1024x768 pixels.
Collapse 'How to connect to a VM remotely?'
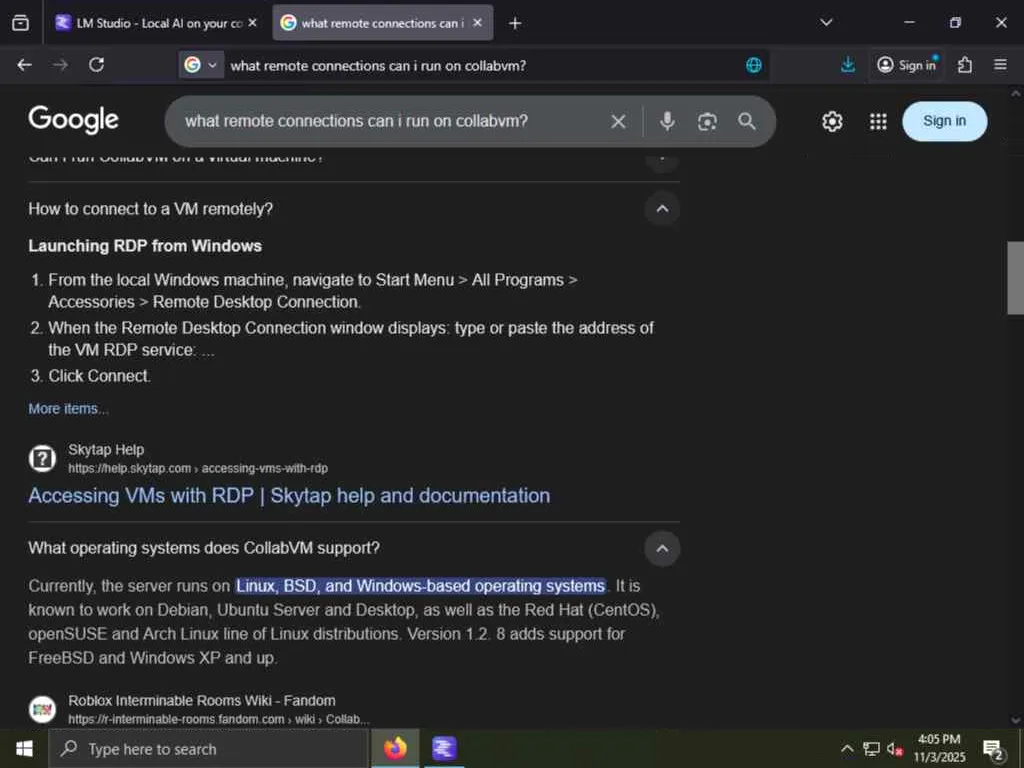coord(662,209)
